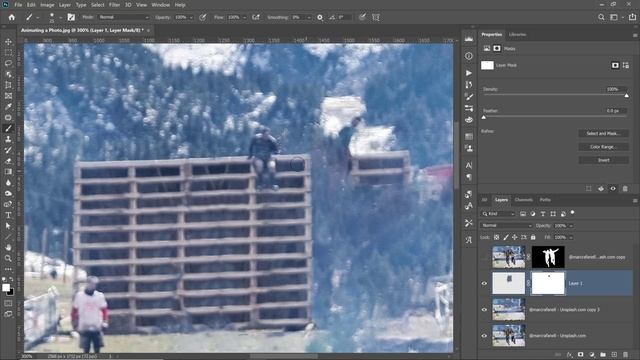Open Flow percentage dropdown

coord(244,17)
